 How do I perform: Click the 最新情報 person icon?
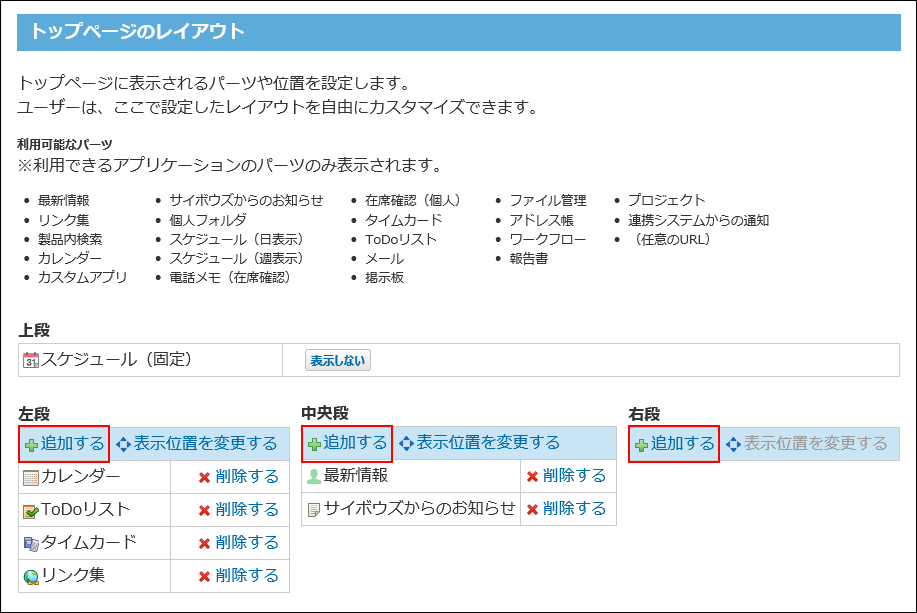pos(314,477)
